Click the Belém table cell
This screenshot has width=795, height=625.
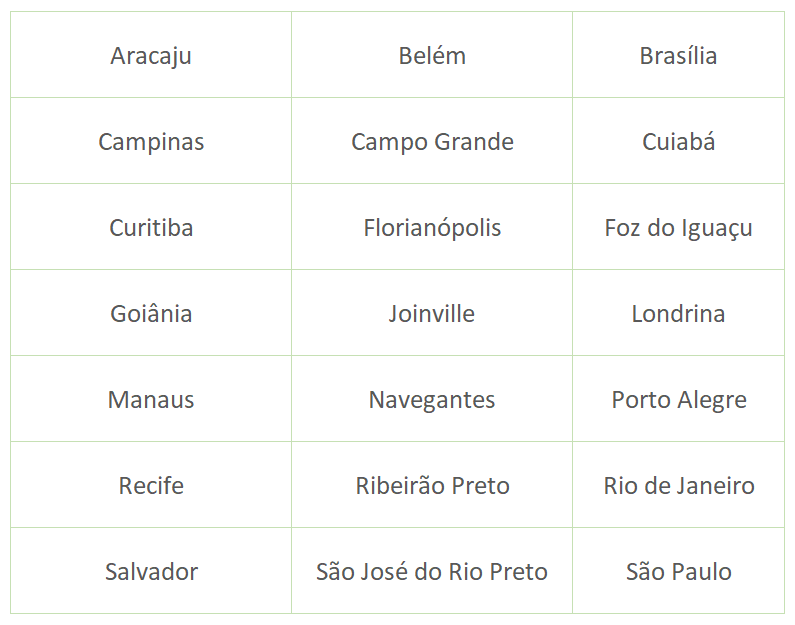click(x=432, y=55)
